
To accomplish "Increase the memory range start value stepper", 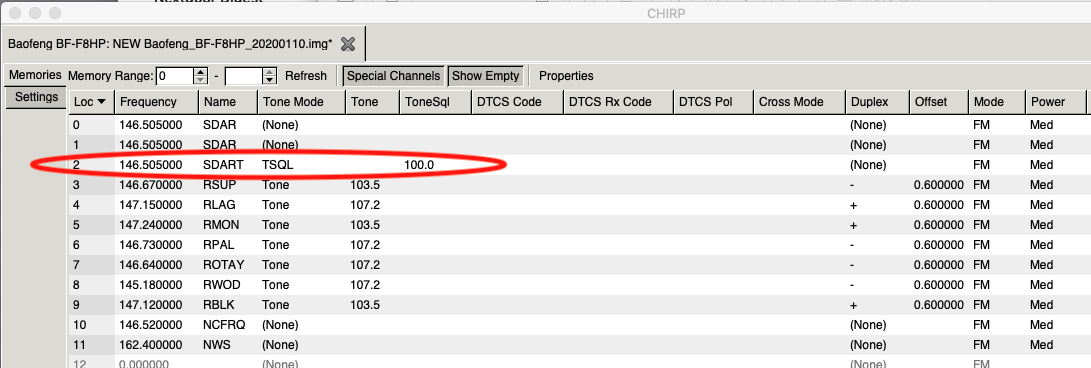I will tap(201, 72).
